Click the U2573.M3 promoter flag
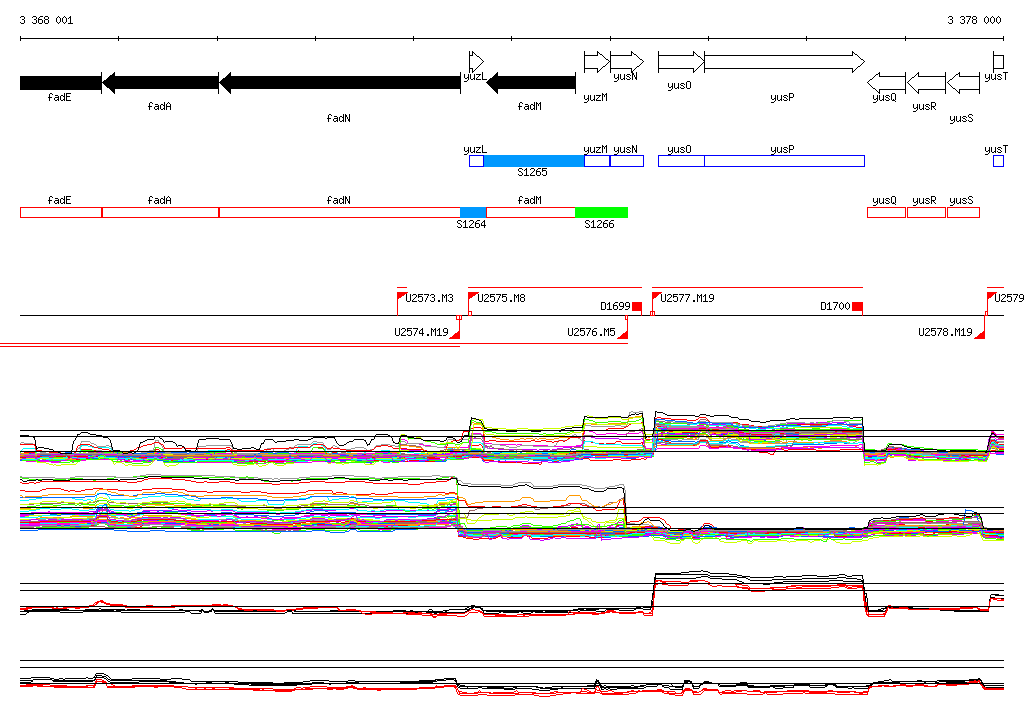This screenshot has height=714, width=1024. [x=402, y=297]
